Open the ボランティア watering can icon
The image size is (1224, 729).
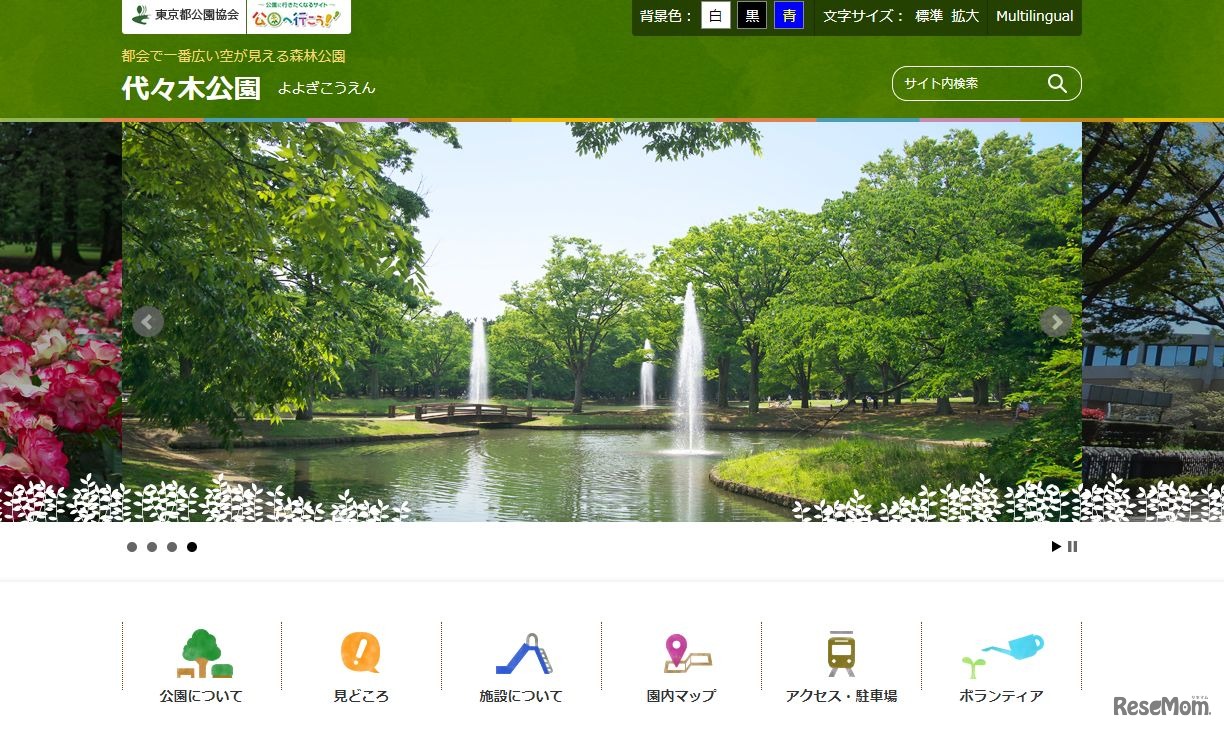click(x=1001, y=654)
